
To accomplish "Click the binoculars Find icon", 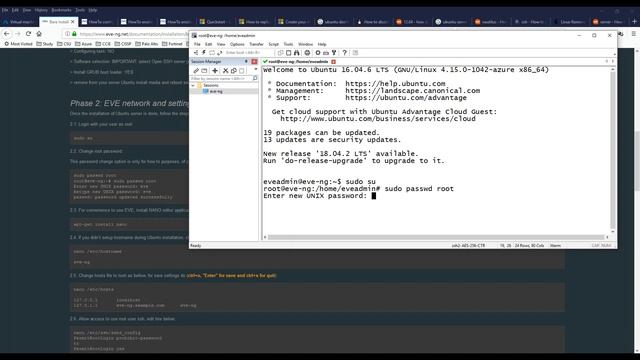I will (297, 53).
